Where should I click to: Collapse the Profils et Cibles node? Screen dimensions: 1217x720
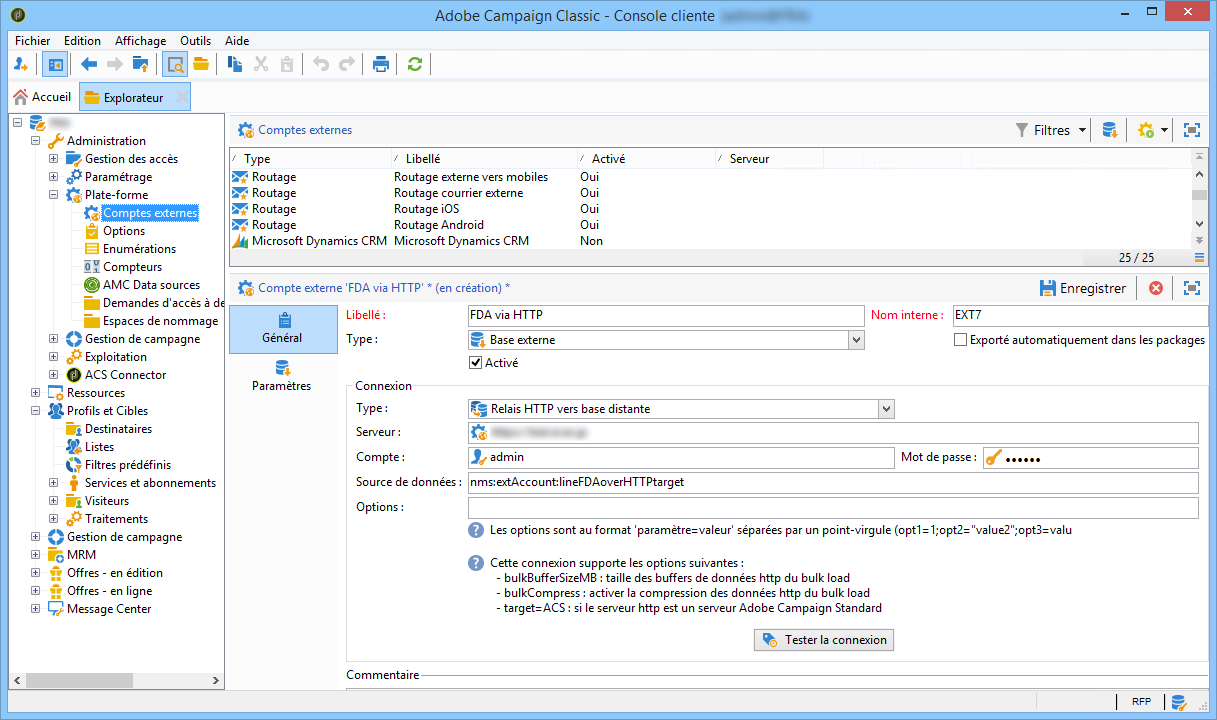pos(36,411)
